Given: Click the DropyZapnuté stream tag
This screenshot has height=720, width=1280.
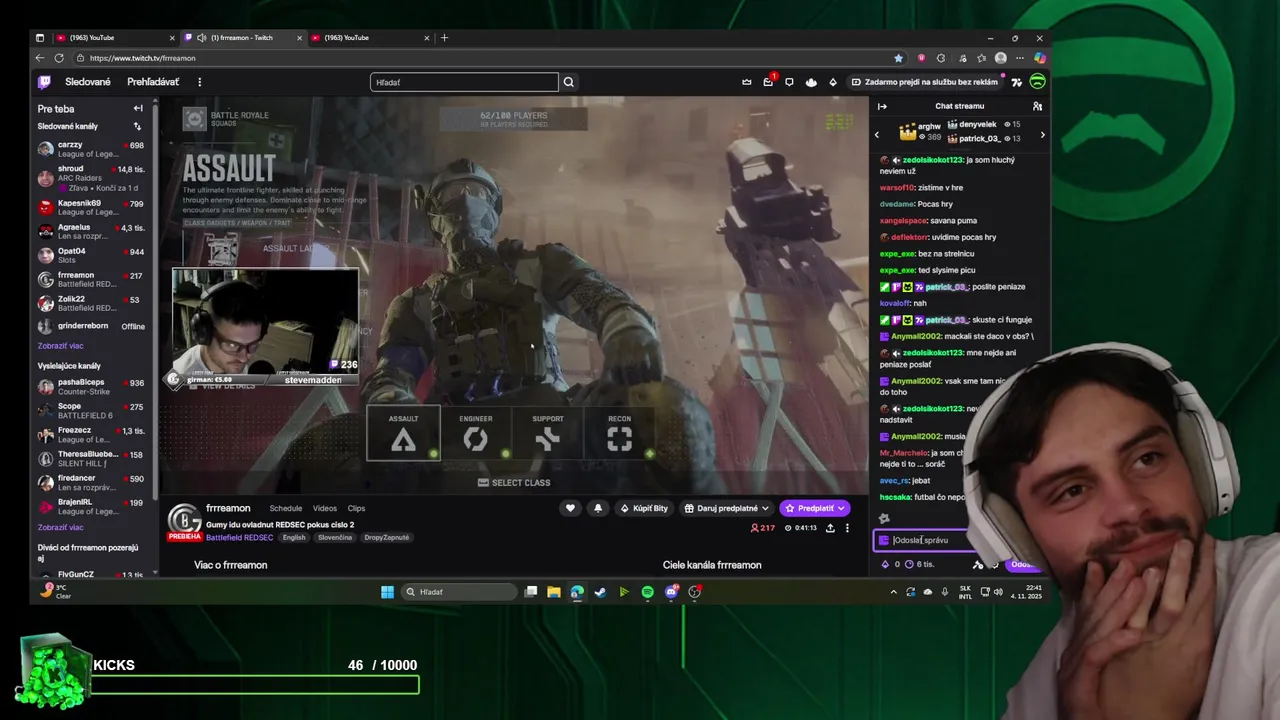Looking at the screenshot, I should coord(386,537).
